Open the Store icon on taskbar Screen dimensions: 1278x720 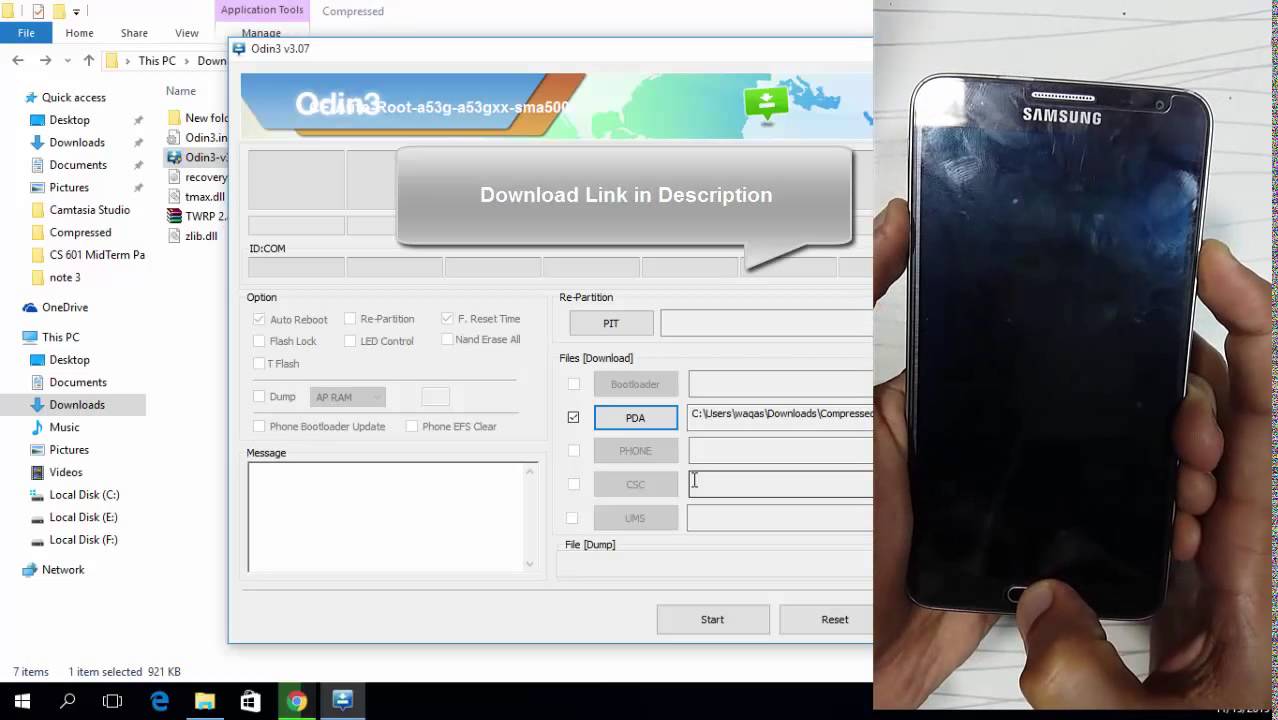[251, 701]
